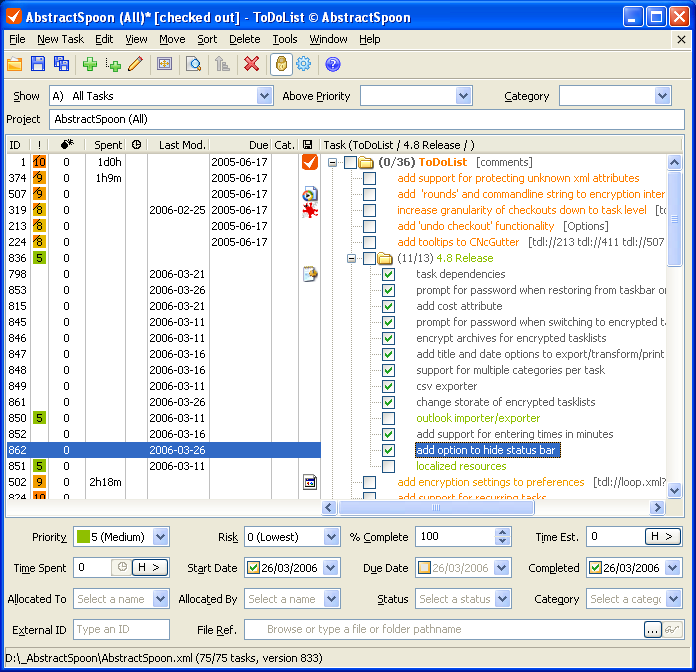Click the Time Spent 'H >' units button
The image size is (696, 672).
pos(150,567)
